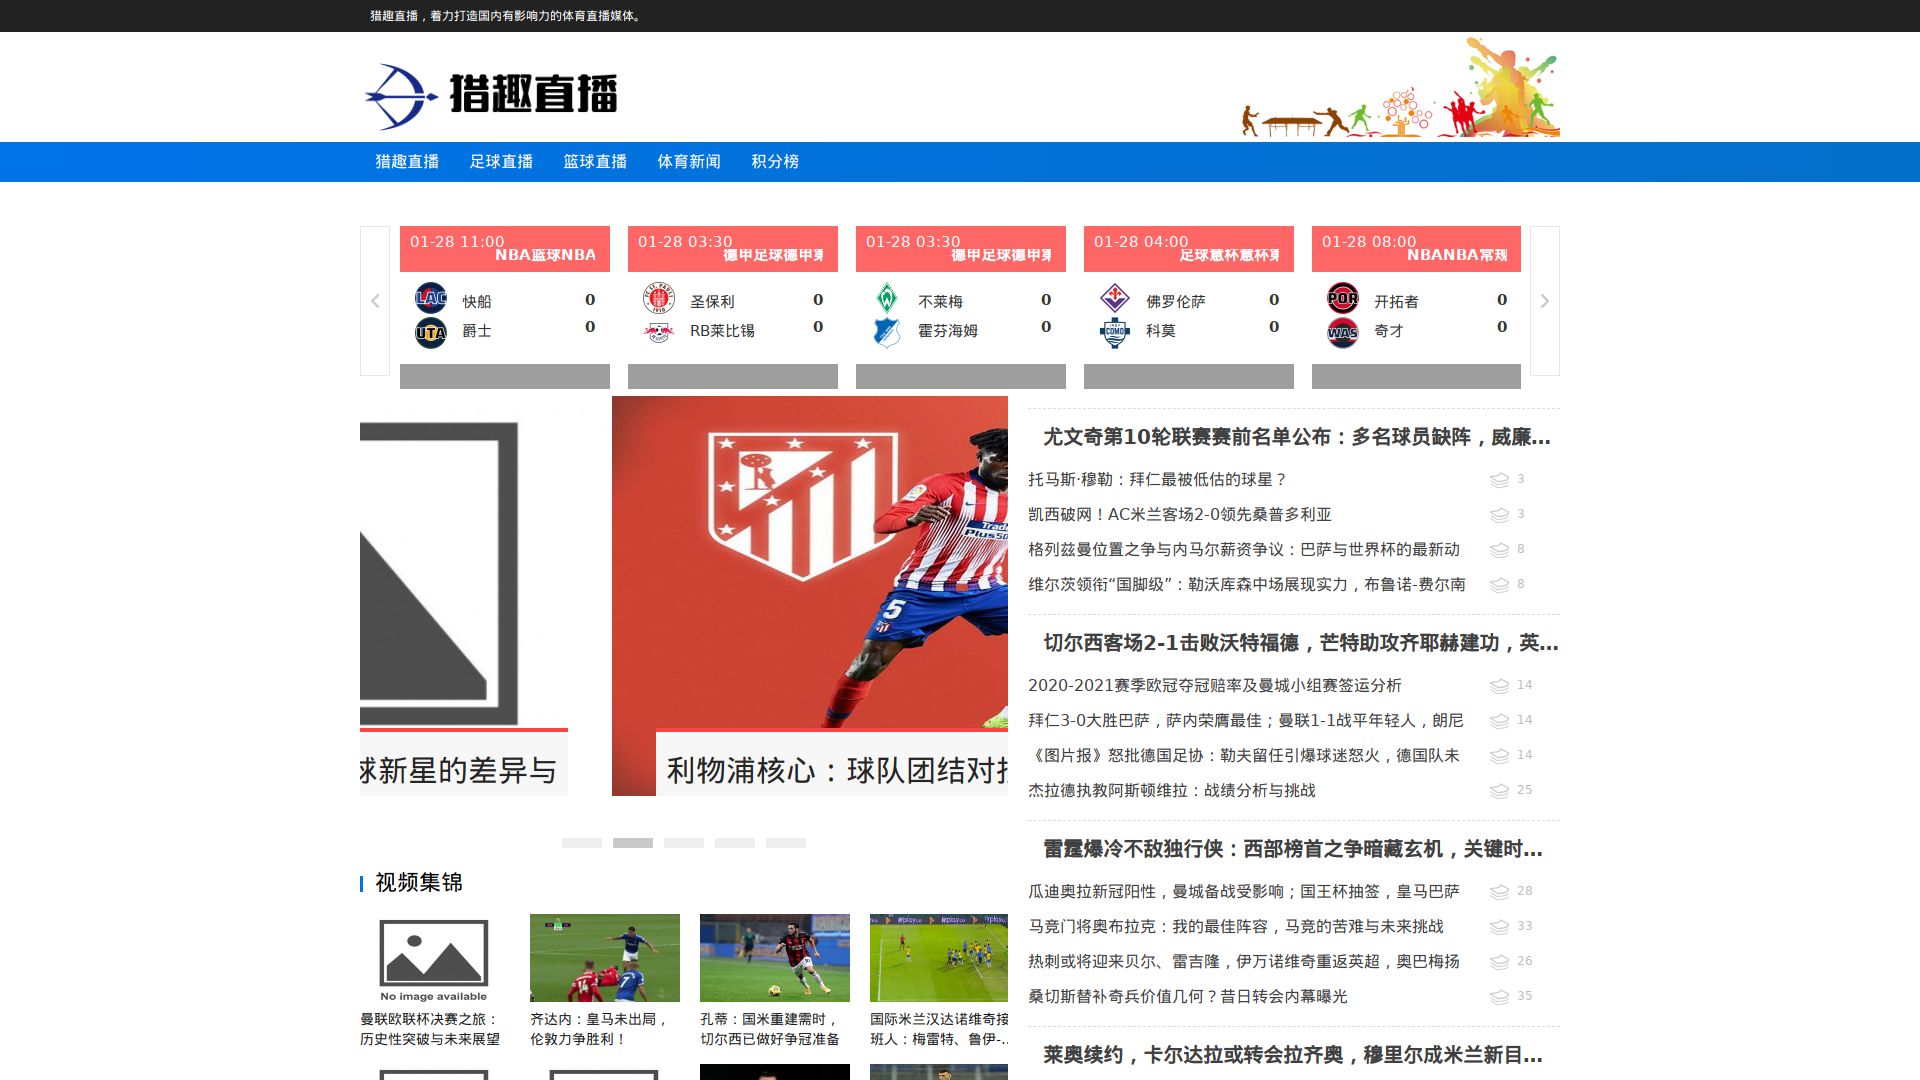Open 篮球直播 navigation menu item
The width and height of the screenshot is (1920, 1080).
[x=595, y=162]
